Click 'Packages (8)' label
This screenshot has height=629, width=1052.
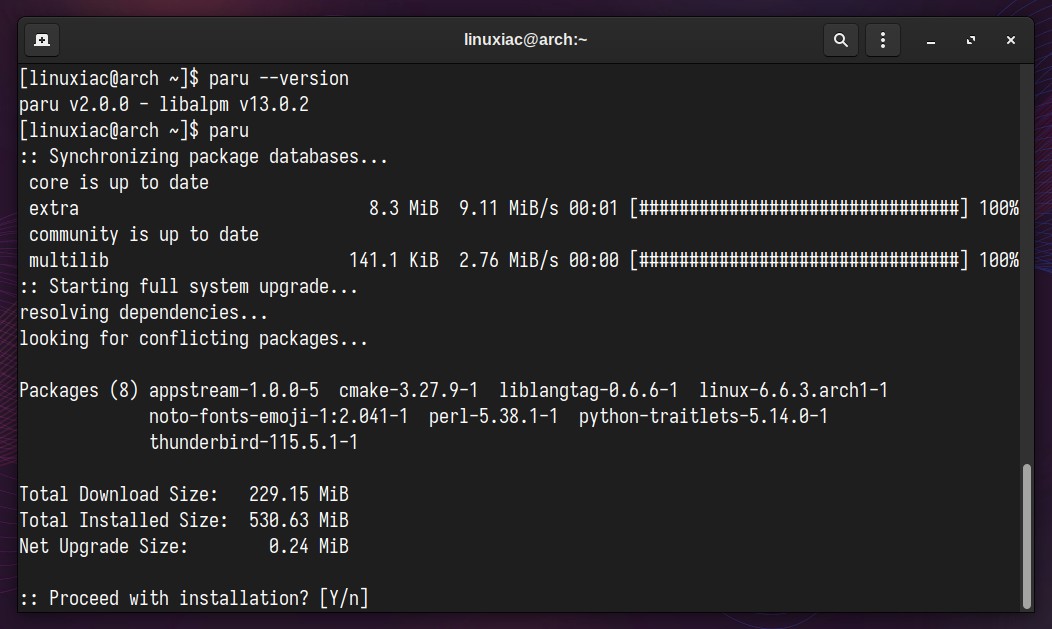pyautogui.click(x=78, y=390)
